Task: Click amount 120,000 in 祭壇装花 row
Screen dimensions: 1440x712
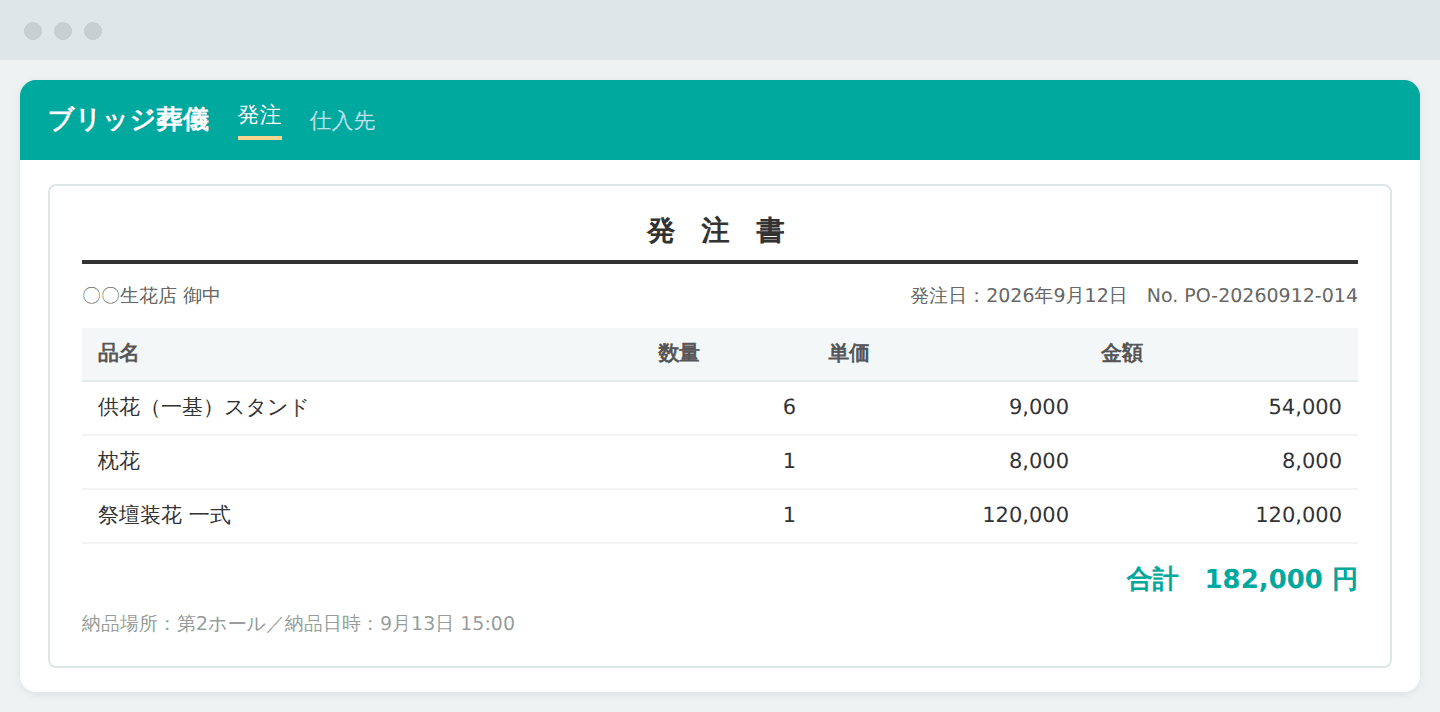Action: (x=1299, y=515)
